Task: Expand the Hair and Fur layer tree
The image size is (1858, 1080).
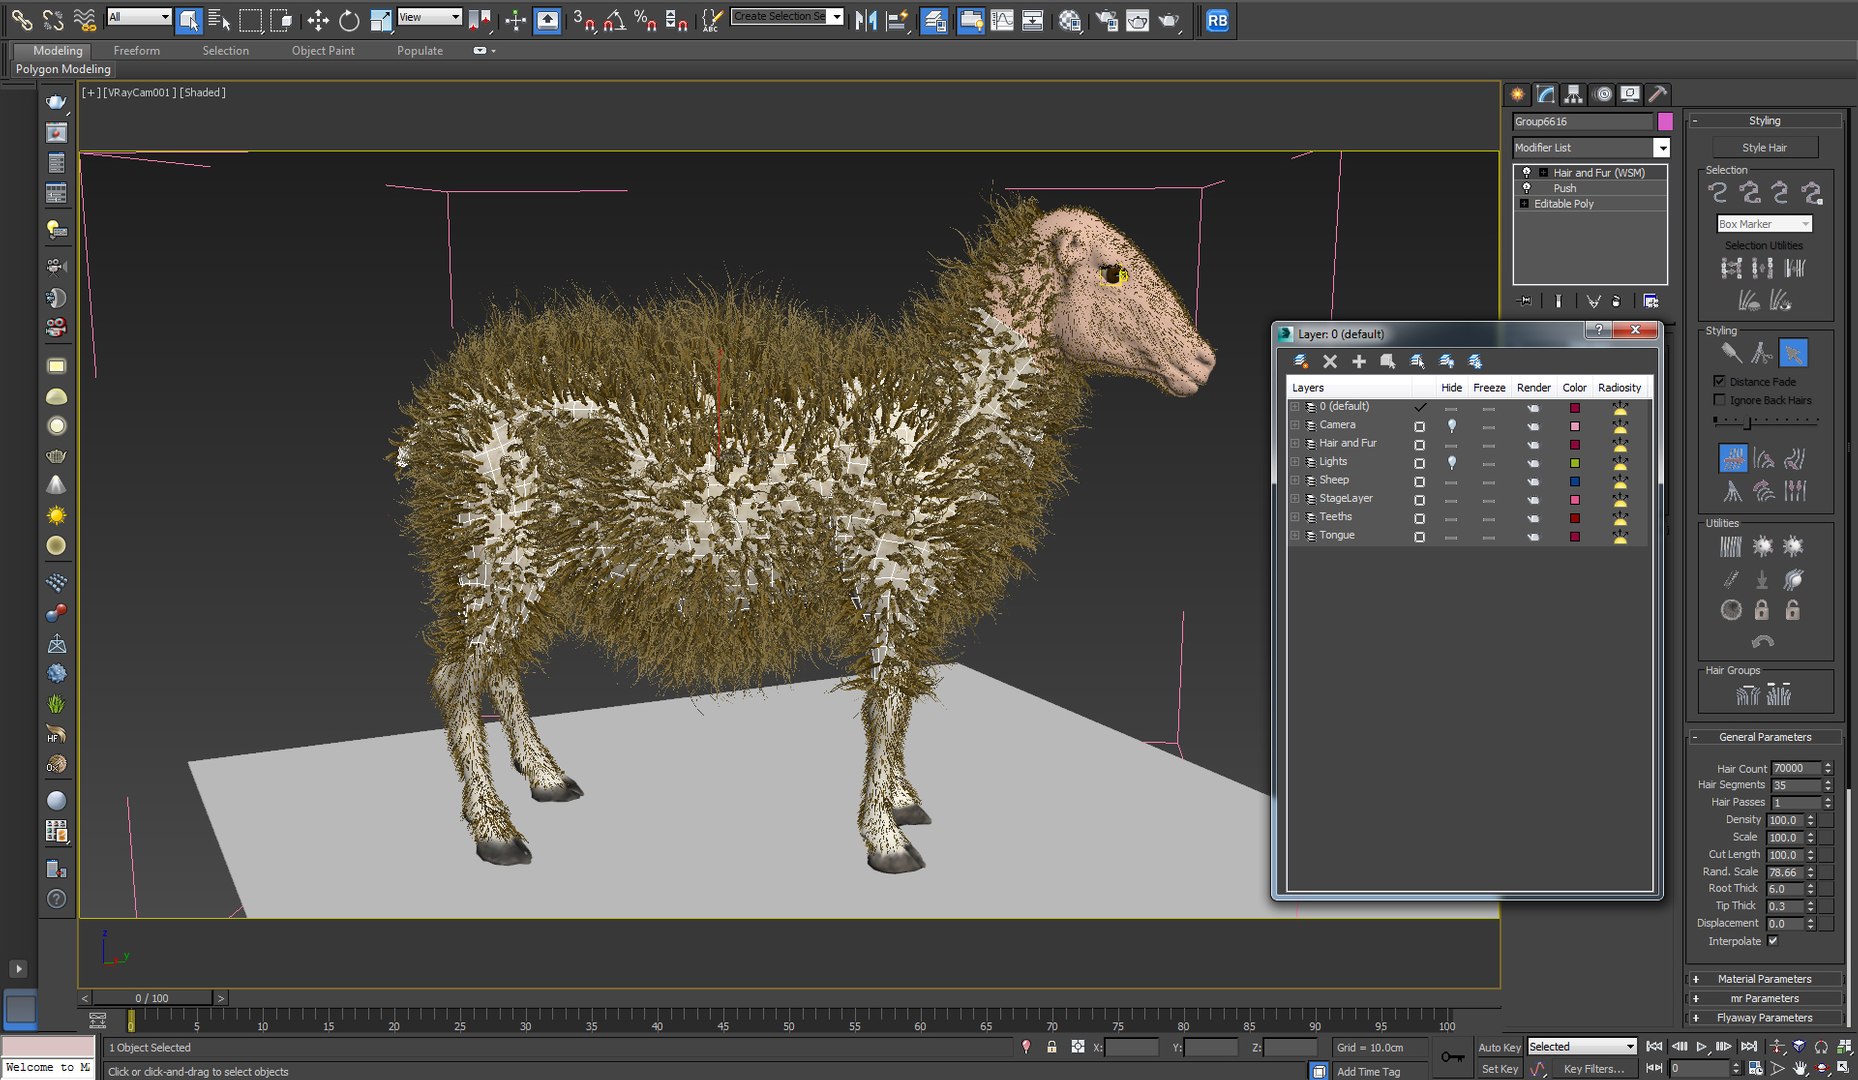Action: pyautogui.click(x=1295, y=443)
